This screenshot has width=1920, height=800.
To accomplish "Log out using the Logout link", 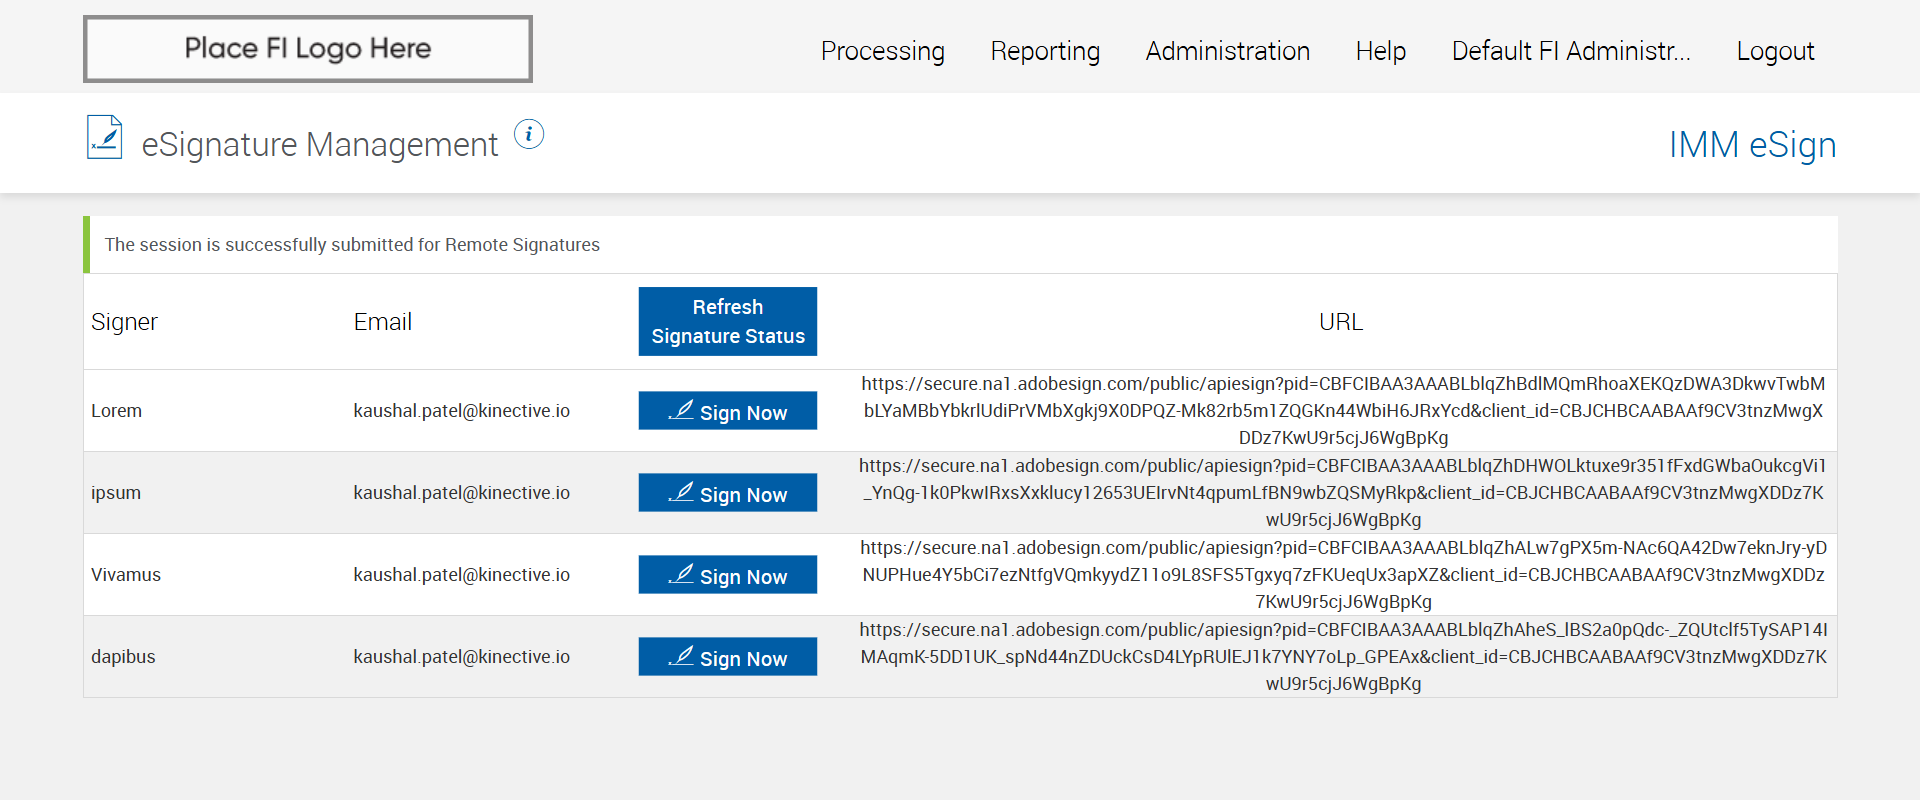I will [x=1775, y=51].
